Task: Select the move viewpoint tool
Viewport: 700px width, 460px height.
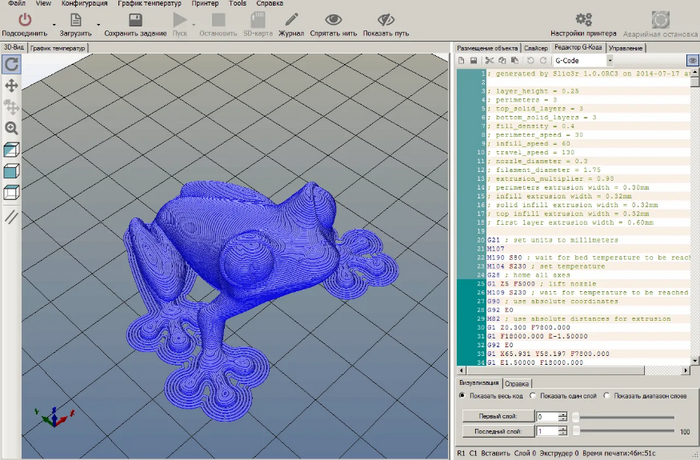Action: [12, 86]
